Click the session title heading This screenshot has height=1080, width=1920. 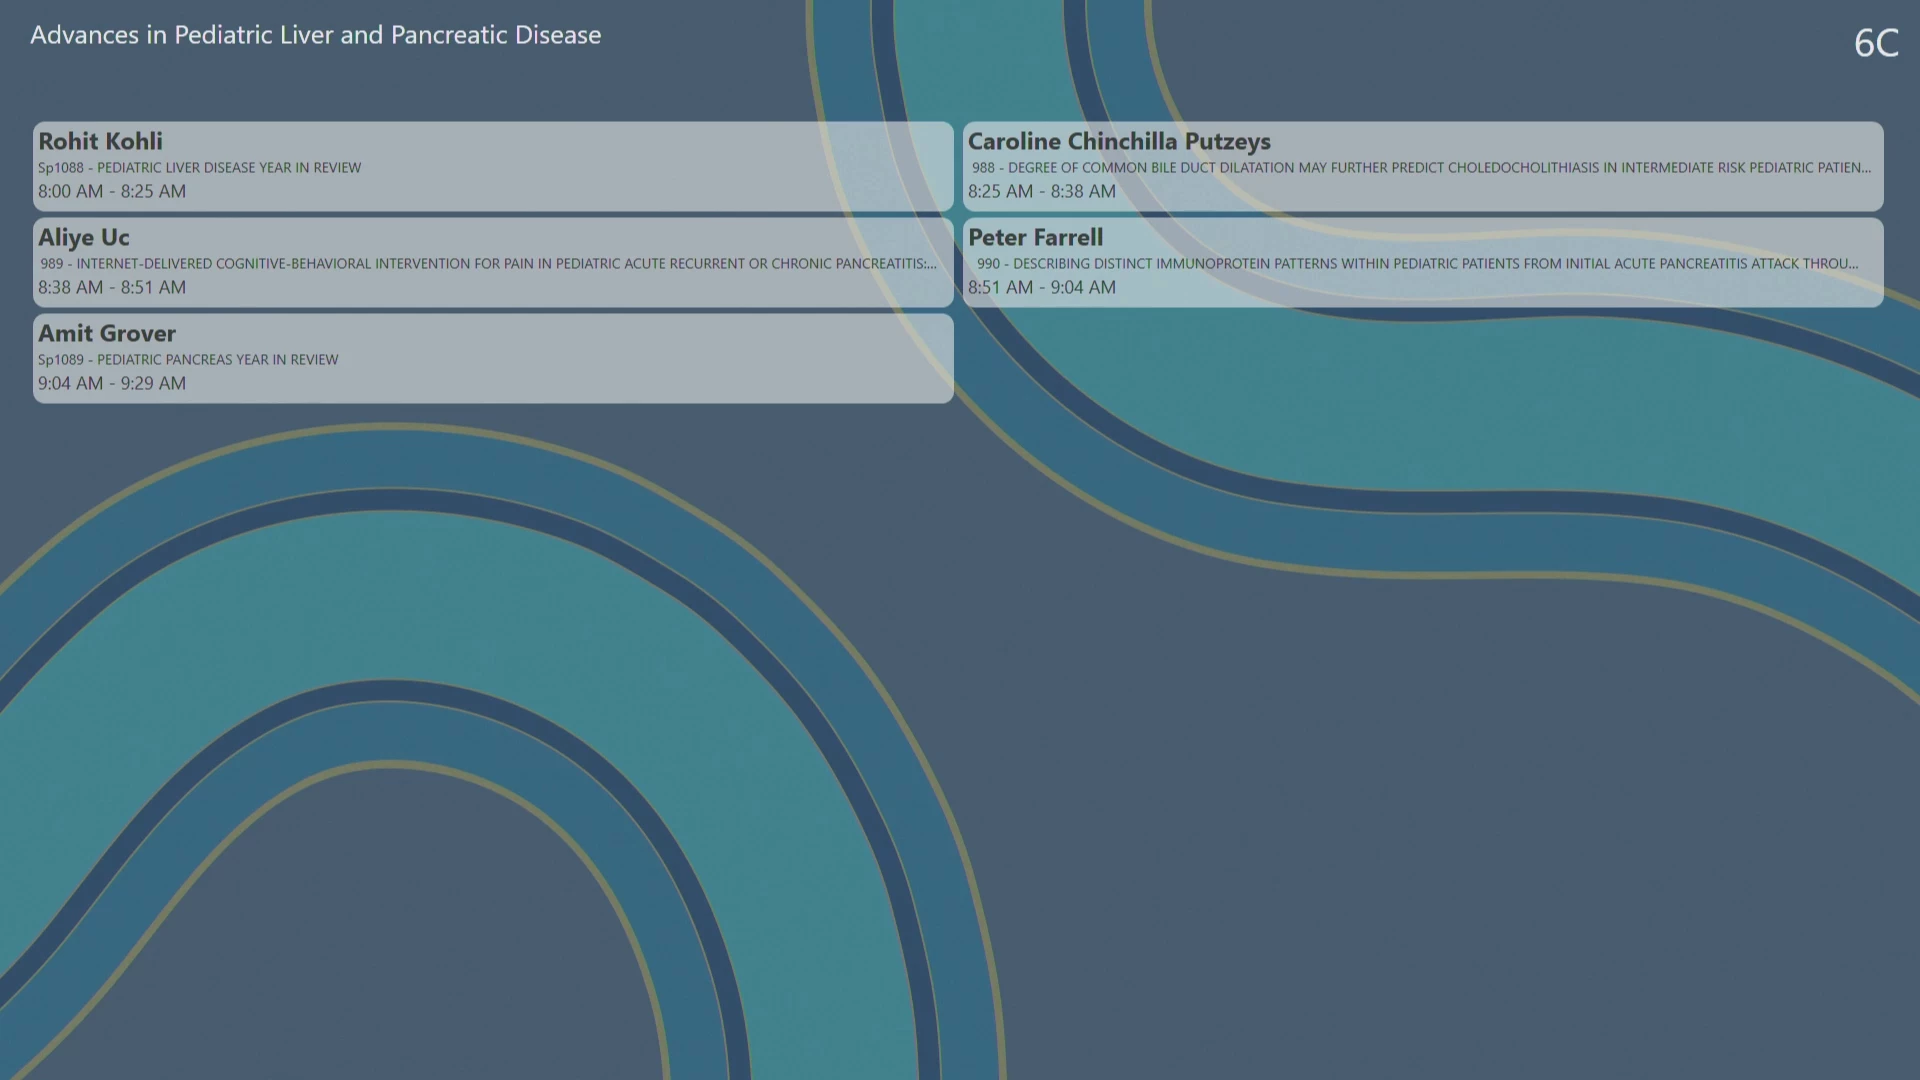point(315,35)
